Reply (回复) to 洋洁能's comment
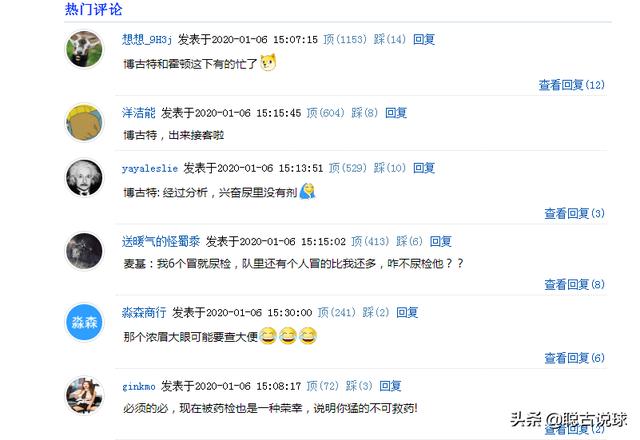 click(x=396, y=113)
